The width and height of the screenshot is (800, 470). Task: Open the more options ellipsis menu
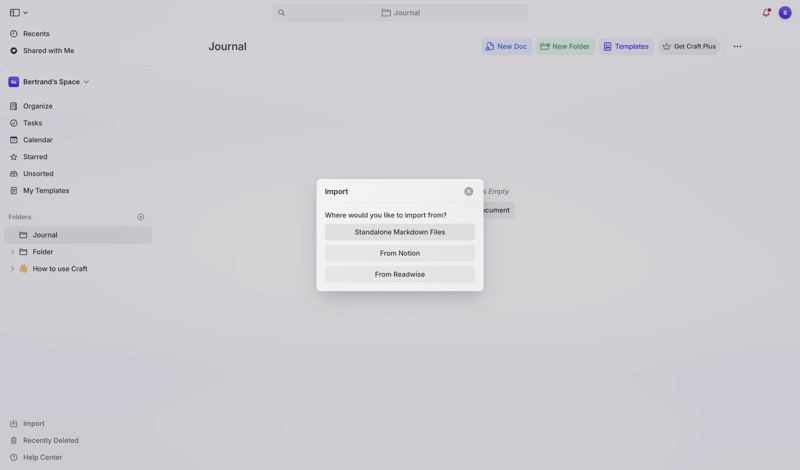click(x=737, y=47)
